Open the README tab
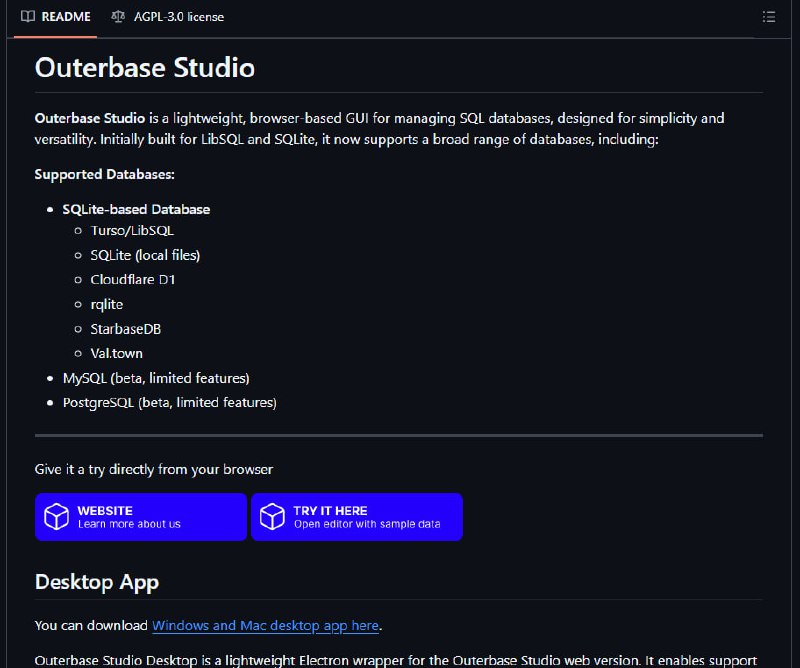The image size is (800, 668). pyautogui.click(x=56, y=17)
